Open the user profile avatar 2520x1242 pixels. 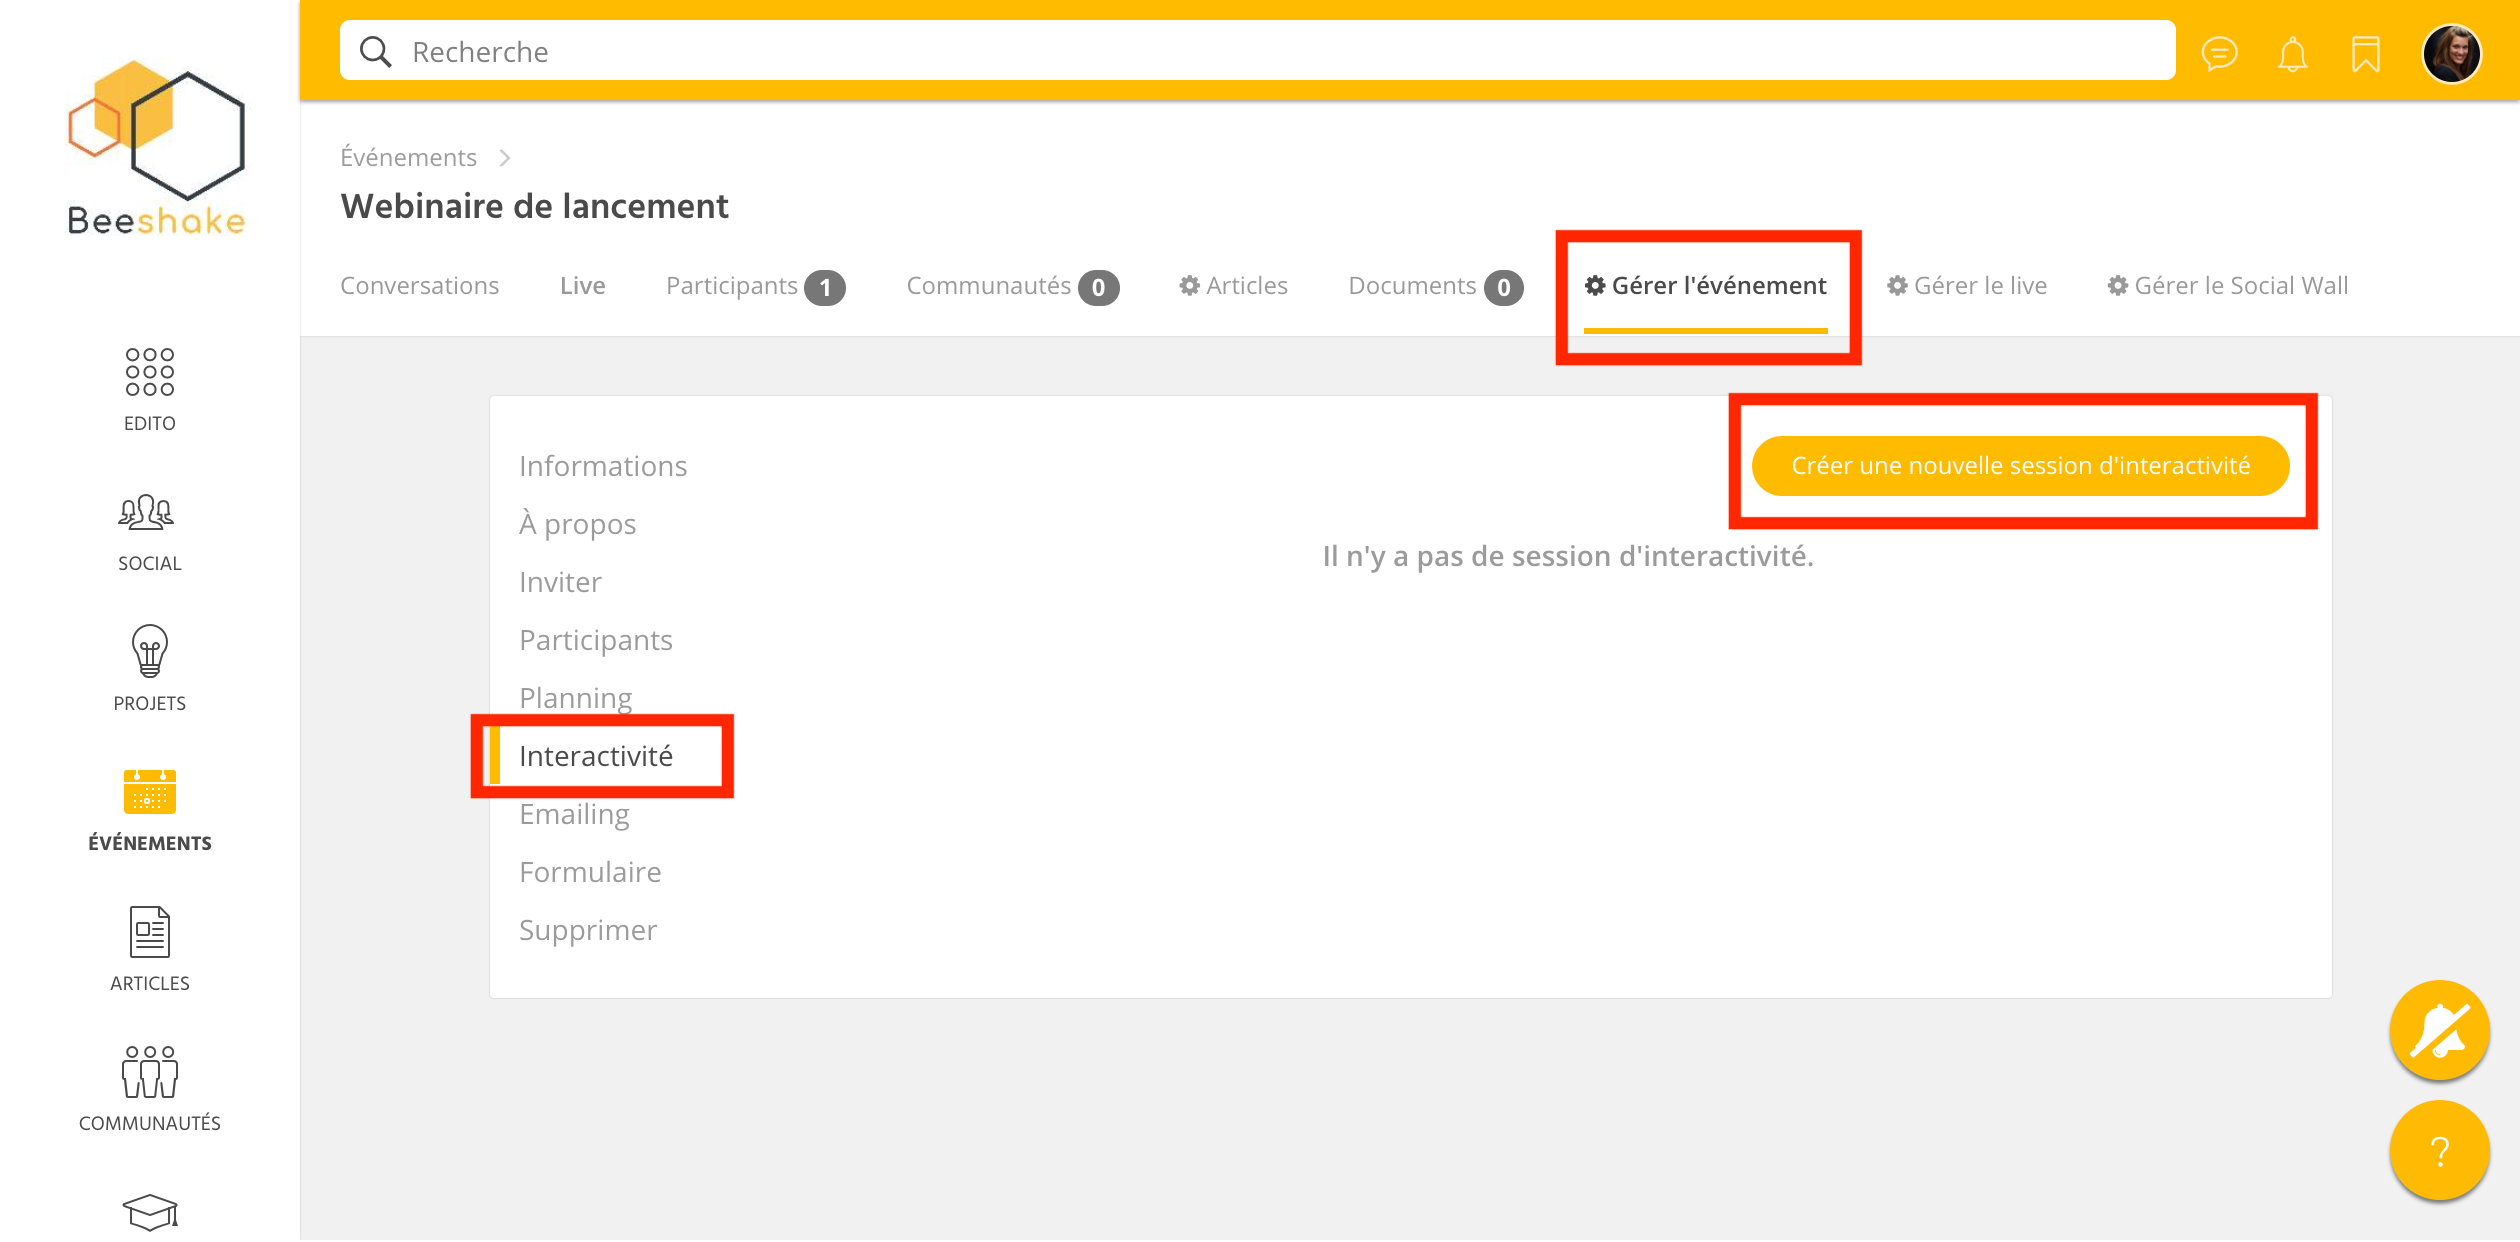tap(2451, 53)
